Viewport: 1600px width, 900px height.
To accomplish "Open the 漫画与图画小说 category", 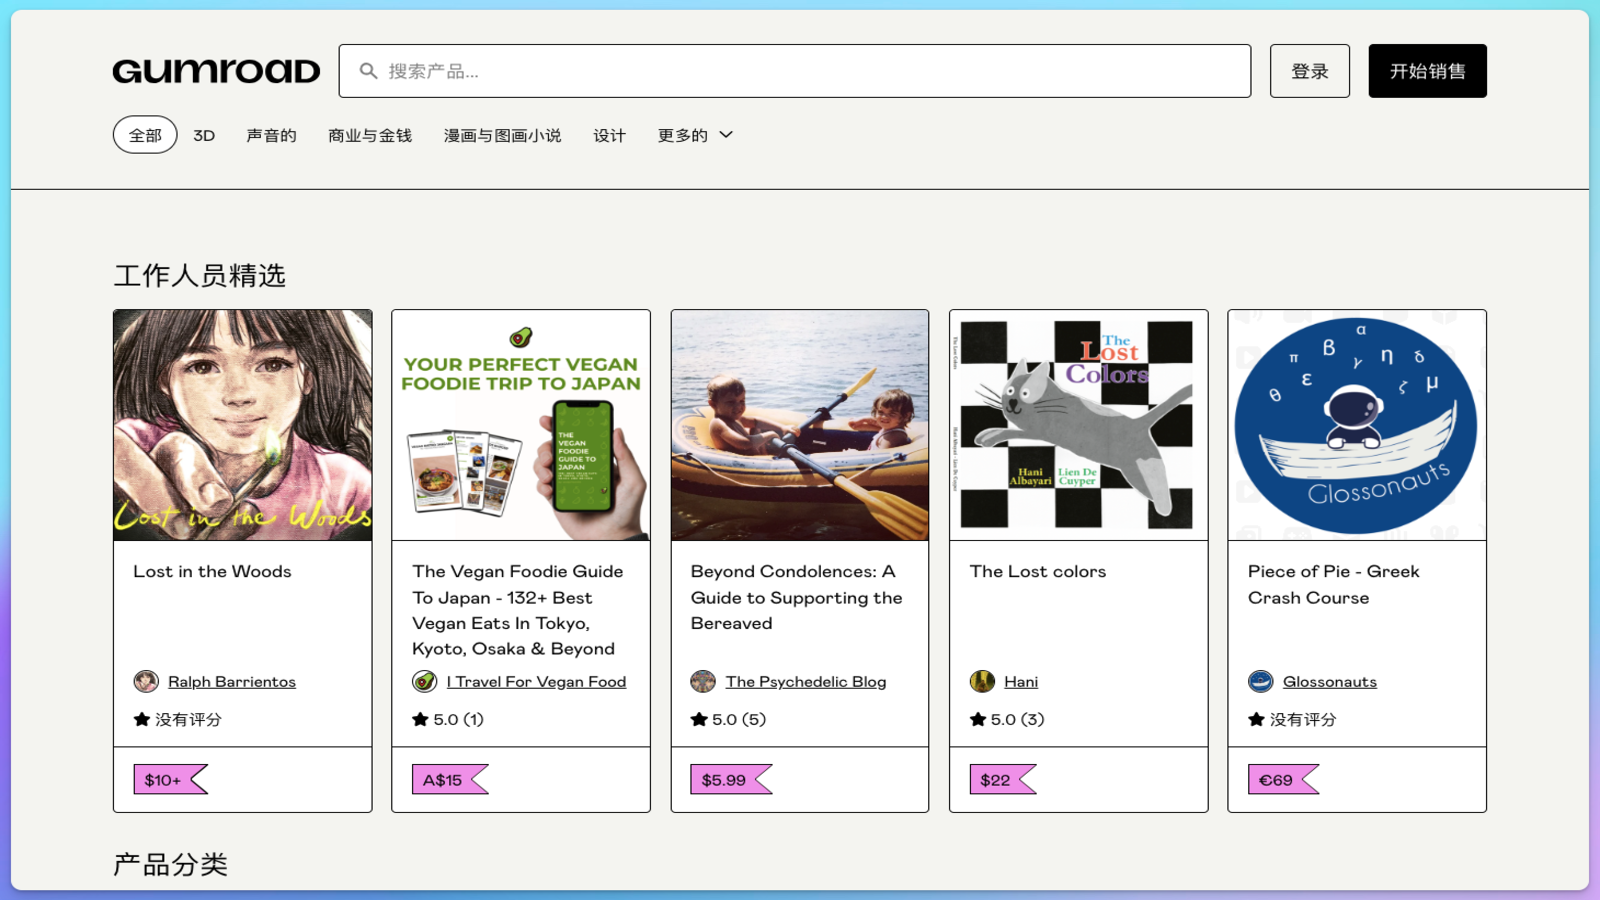I will (502, 135).
